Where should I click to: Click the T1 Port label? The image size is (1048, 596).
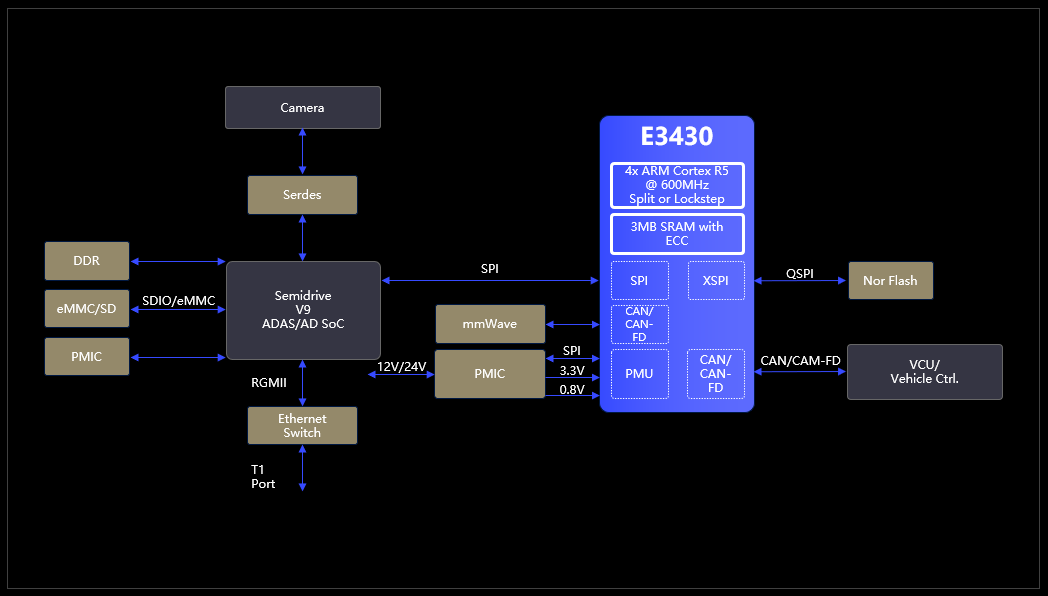263,477
